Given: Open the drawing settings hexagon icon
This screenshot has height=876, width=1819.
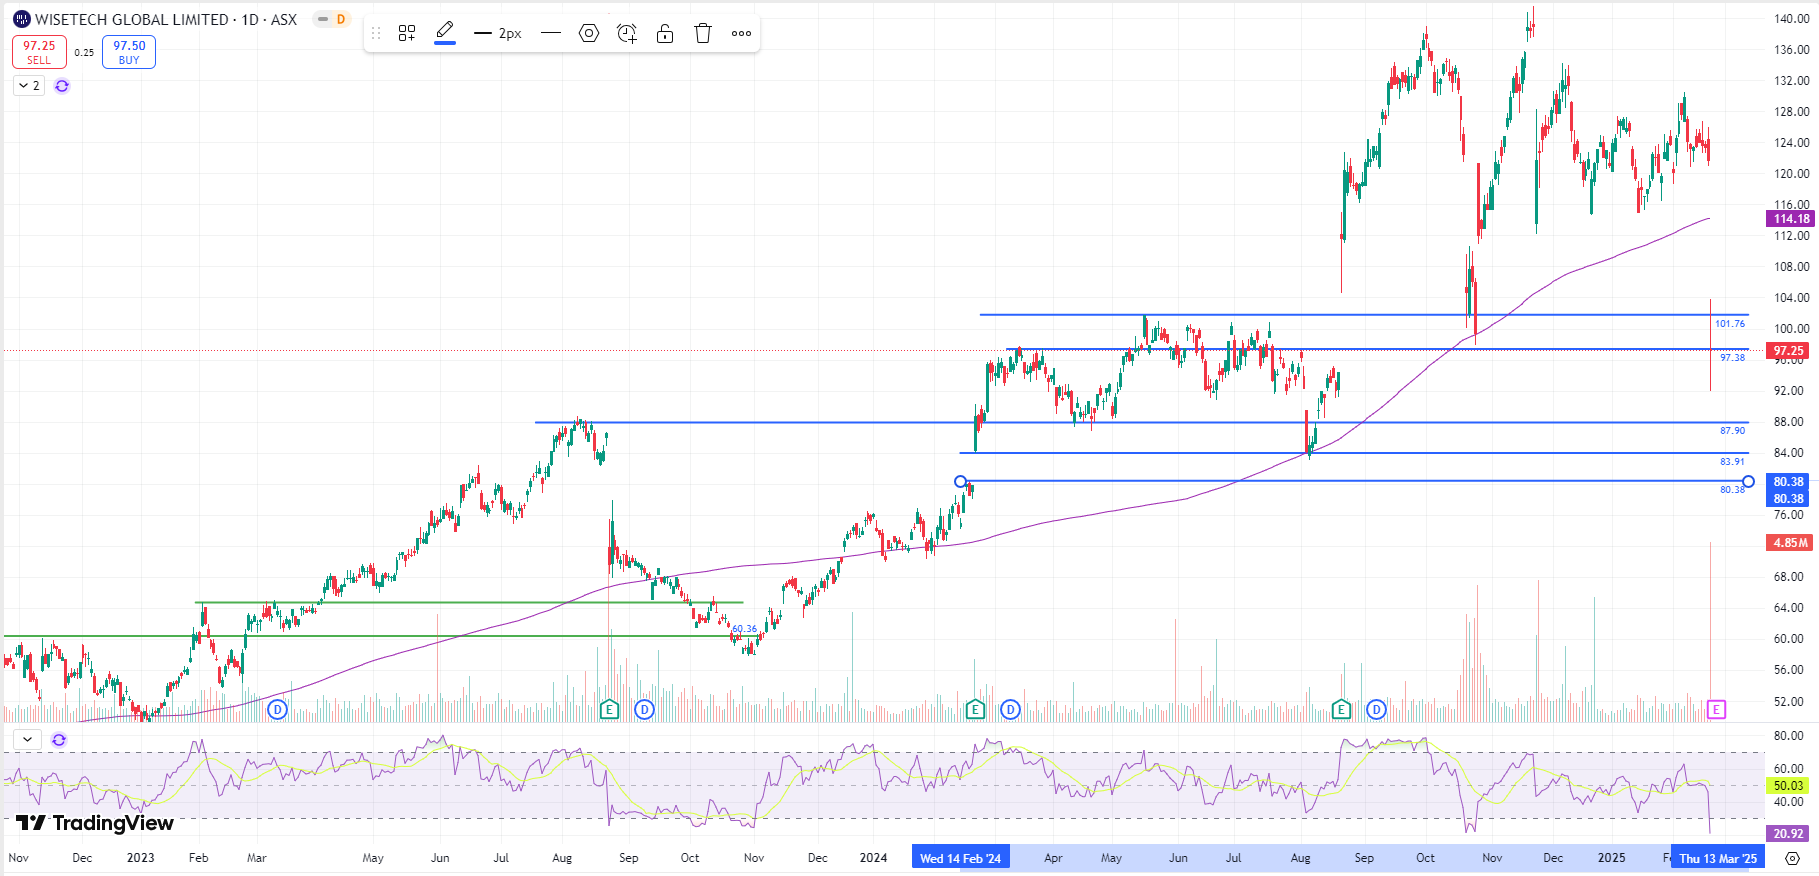Looking at the screenshot, I should pyautogui.click(x=589, y=33).
